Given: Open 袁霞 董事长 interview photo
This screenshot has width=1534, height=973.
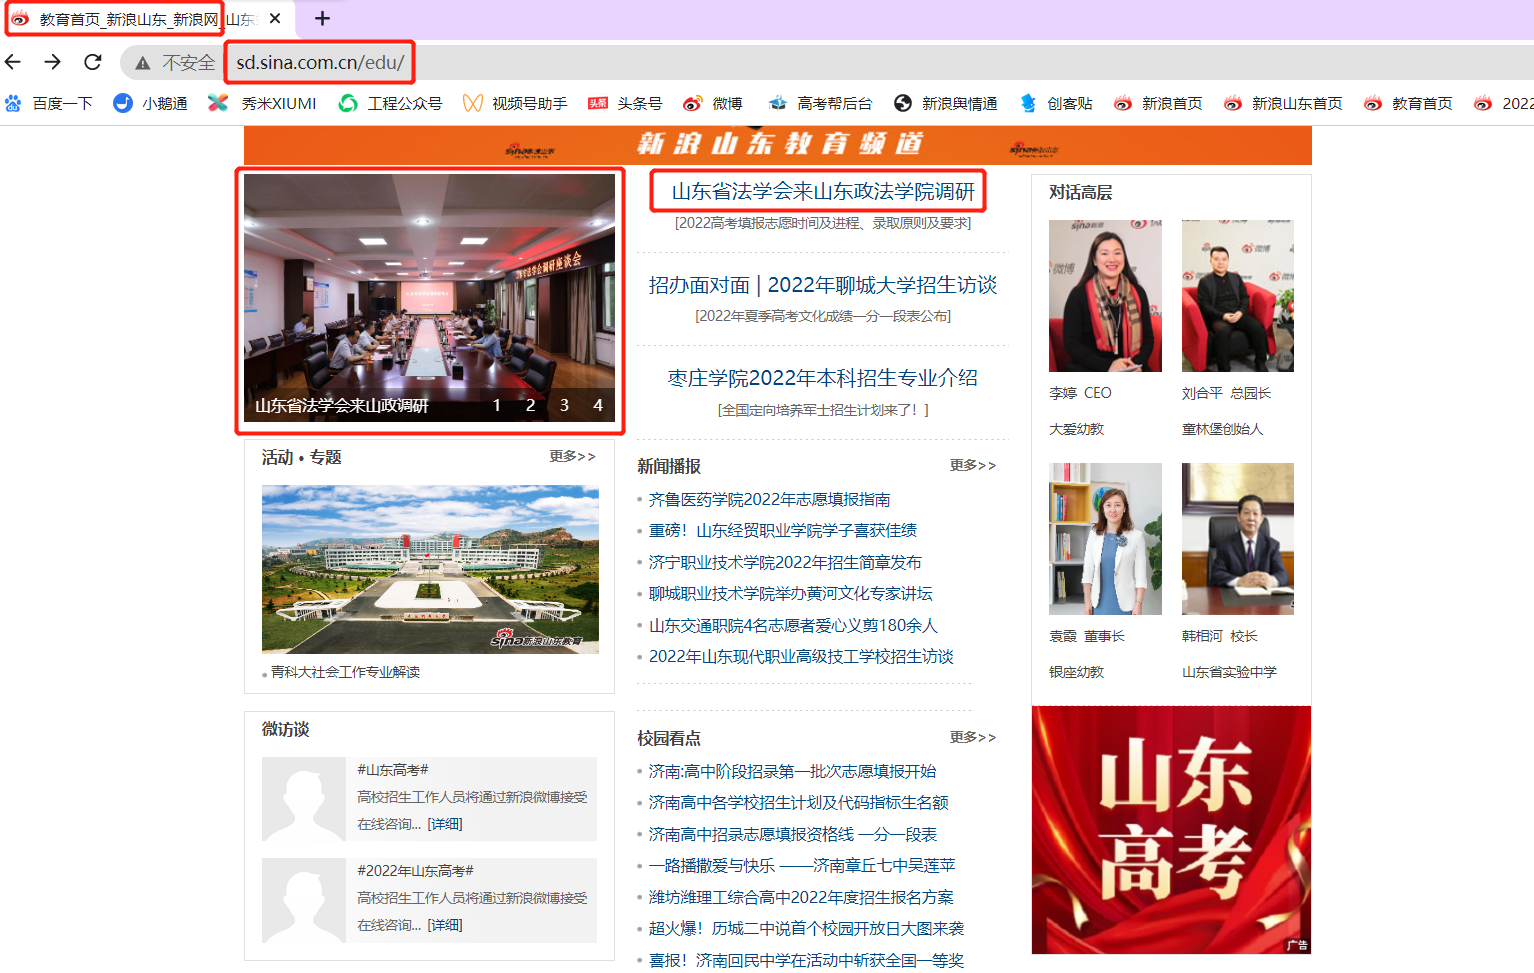Looking at the screenshot, I should click(x=1105, y=539).
